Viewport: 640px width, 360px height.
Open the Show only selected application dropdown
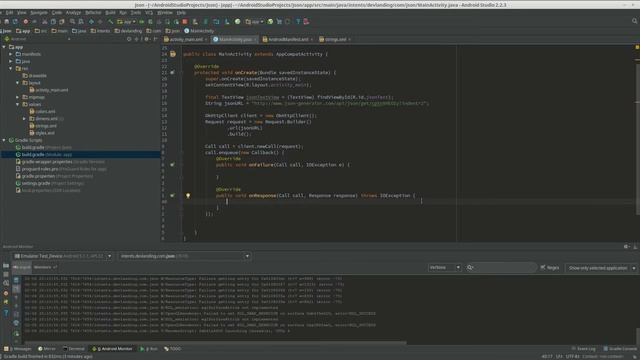601,268
